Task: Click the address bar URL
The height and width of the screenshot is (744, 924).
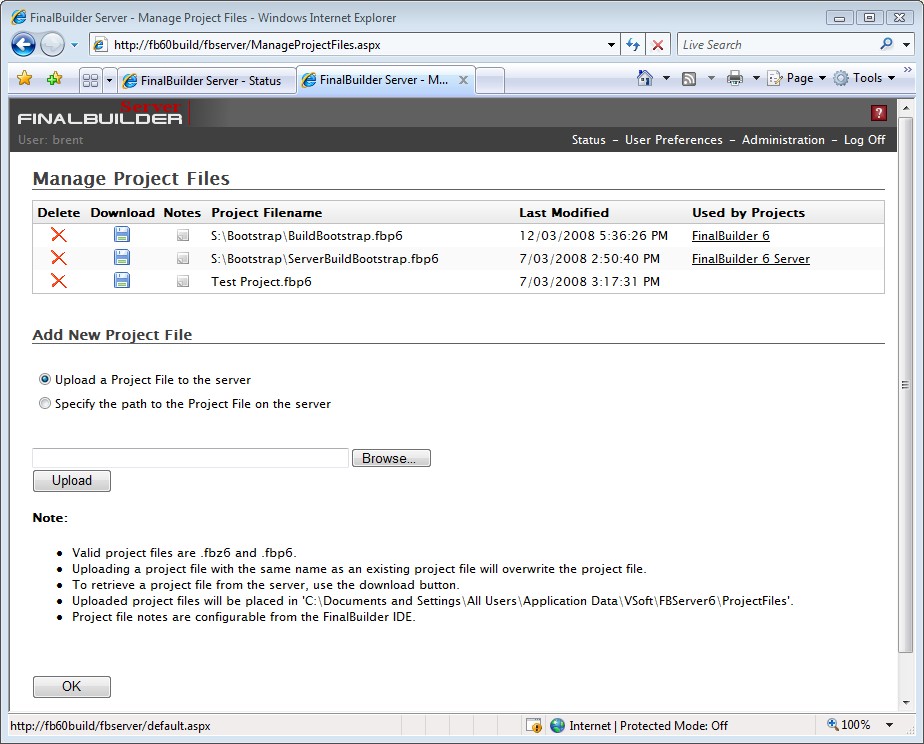Action: pos(247,45)
